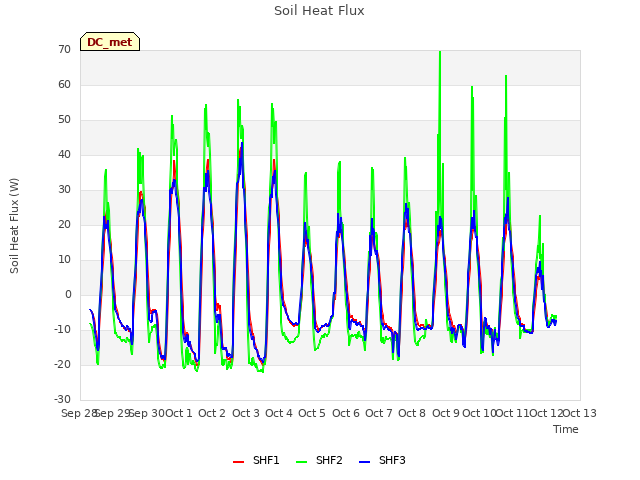Click the Oct 1 x-axis date label
The image size is (640, 480).
click(x=179, y=413)
